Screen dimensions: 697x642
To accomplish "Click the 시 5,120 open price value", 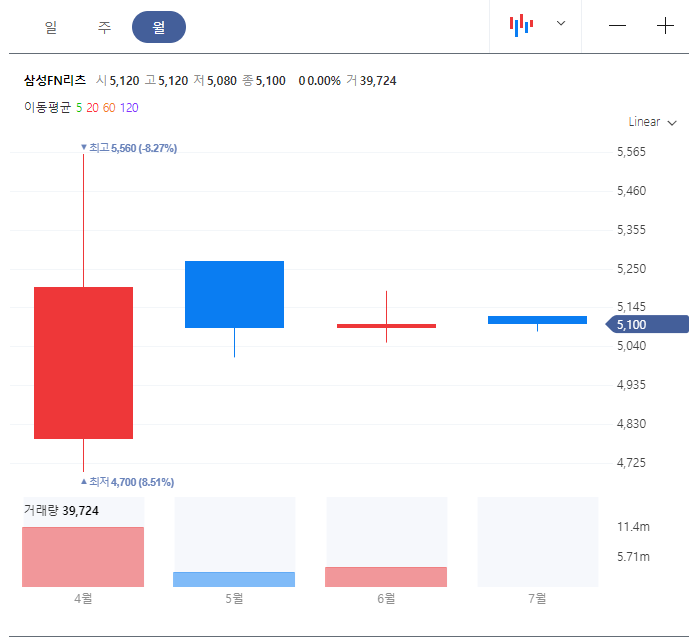I will click(118, 80).
